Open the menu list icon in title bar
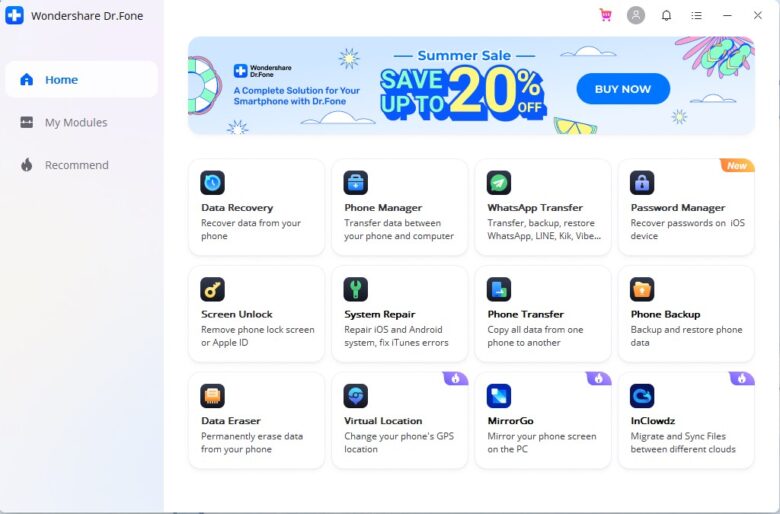Screen dimensions: 780x514 click(697, 15)
